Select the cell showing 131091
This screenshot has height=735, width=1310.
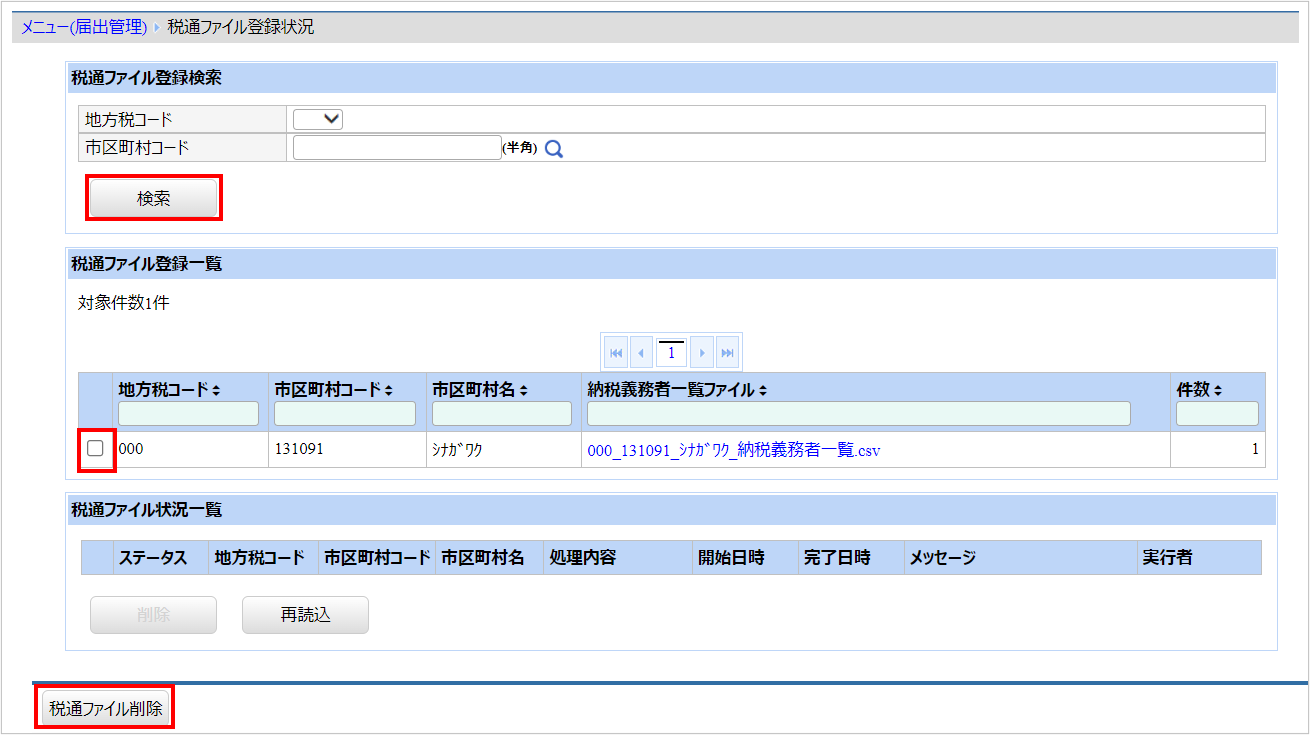point(347,449)
